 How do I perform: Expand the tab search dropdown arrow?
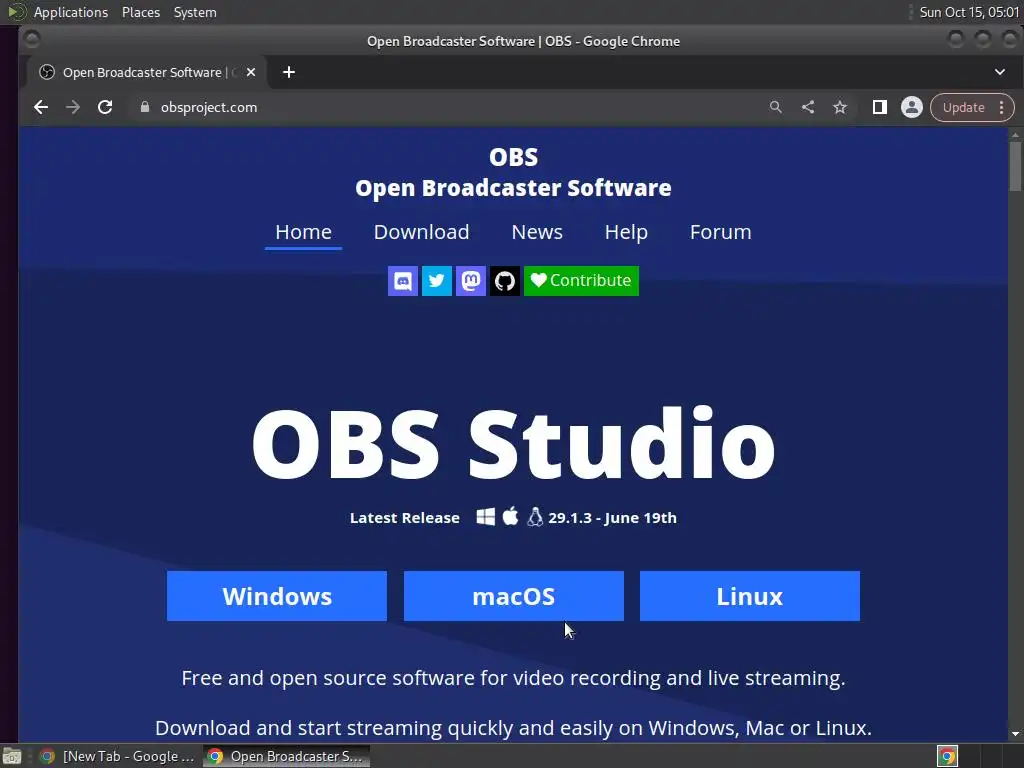(1000, 72)
